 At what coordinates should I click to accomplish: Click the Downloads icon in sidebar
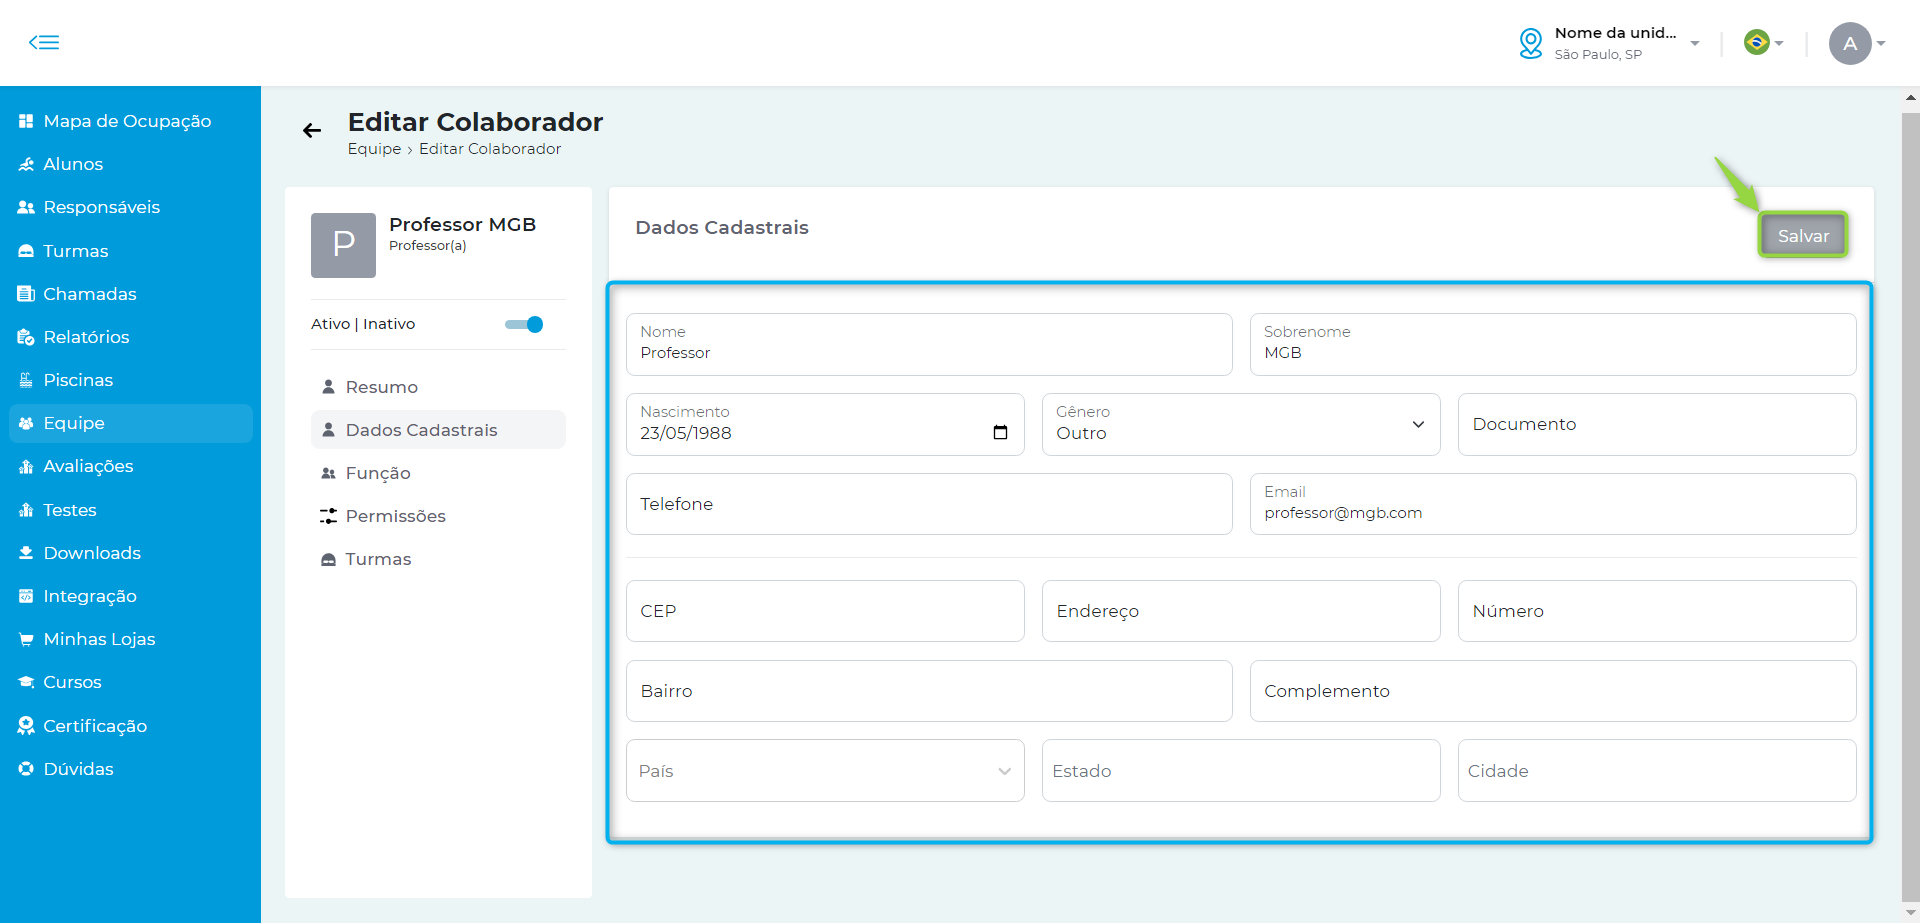pos(26,553)
